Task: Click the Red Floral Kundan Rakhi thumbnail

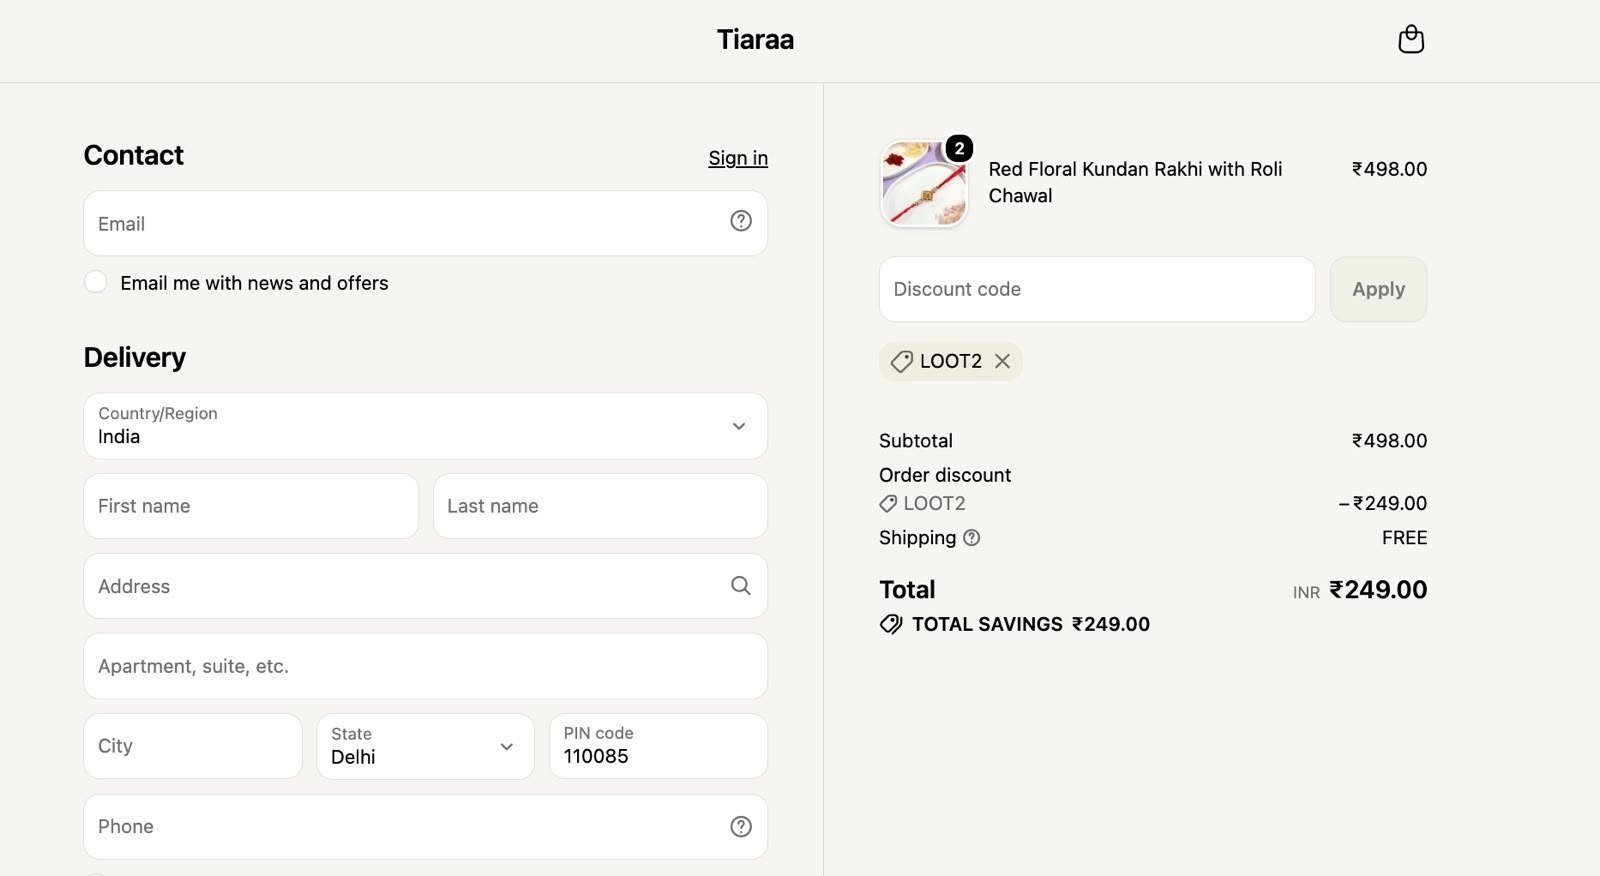Action: pos(924,184)
